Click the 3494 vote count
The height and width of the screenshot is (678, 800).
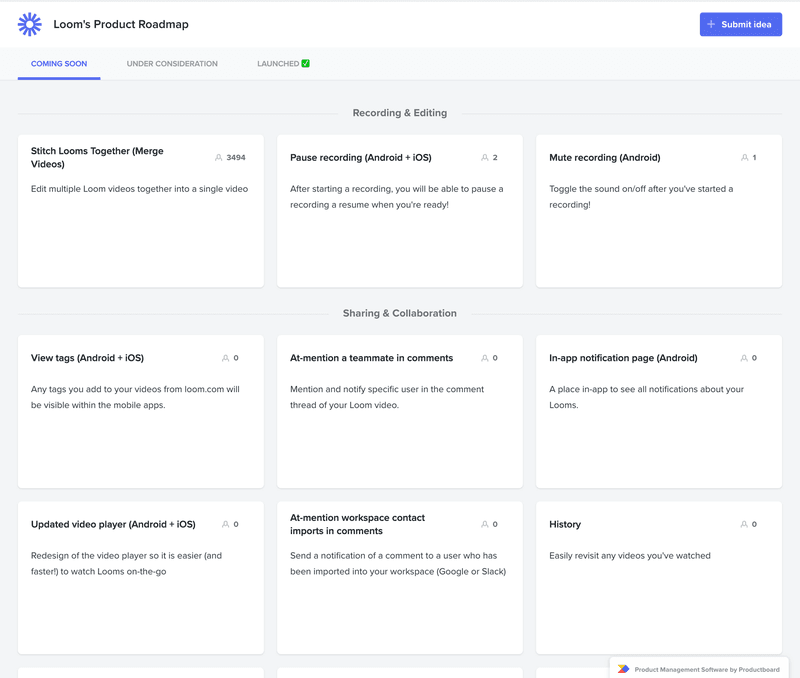click(236, 158)
